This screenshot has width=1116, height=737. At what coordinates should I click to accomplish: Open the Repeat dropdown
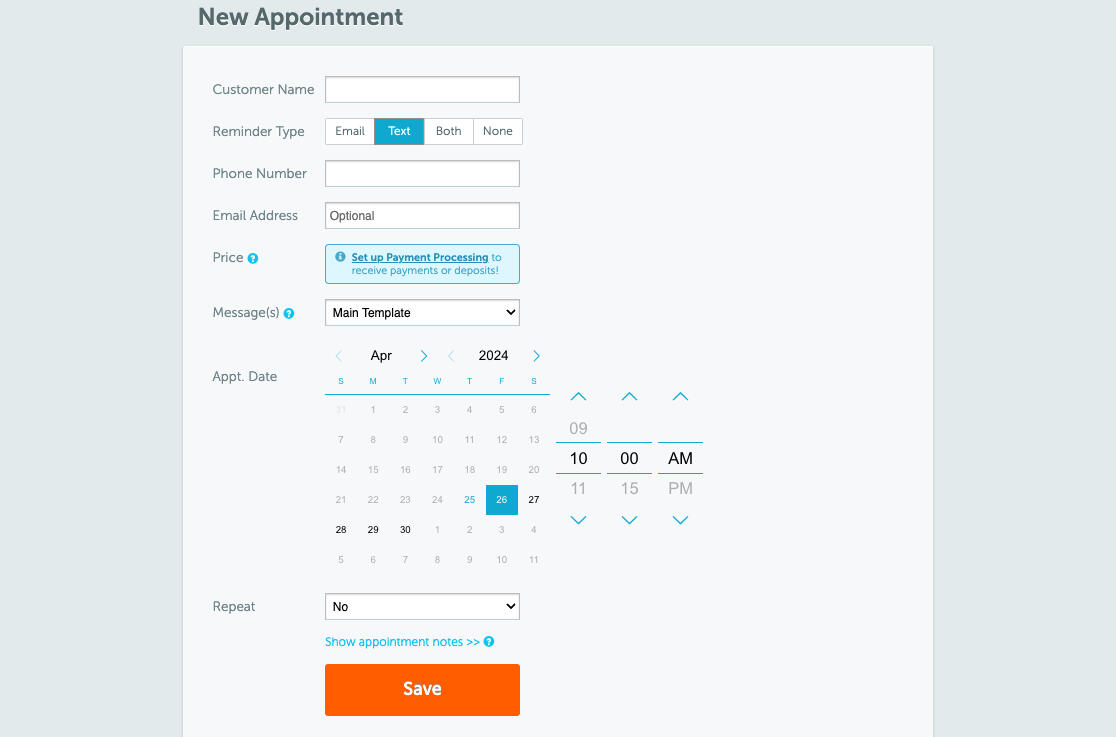tap(422, 607)
